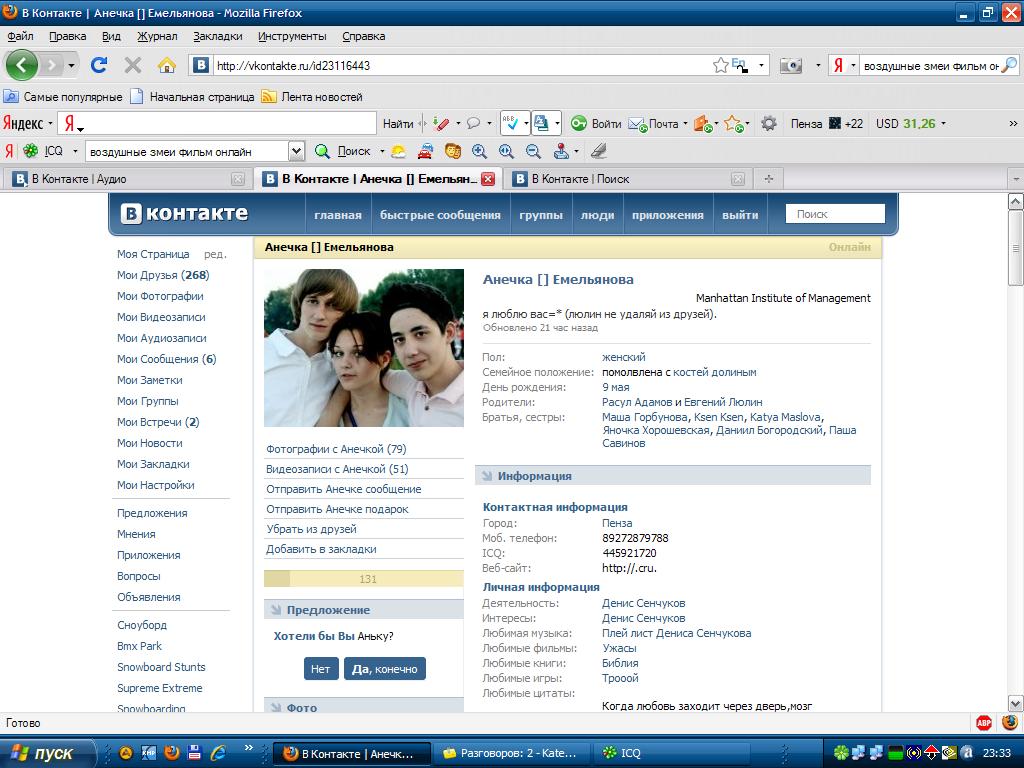Expand the ICQ toolbar search combo box arrow
The height and width of the screenshot is (768, 1024).
point(296,152)
